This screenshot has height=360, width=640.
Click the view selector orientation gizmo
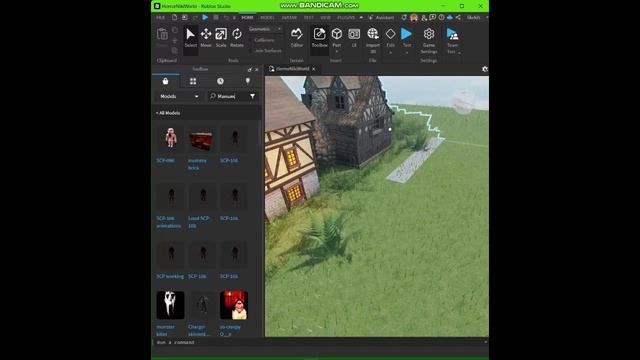click(x=464, y=102)
